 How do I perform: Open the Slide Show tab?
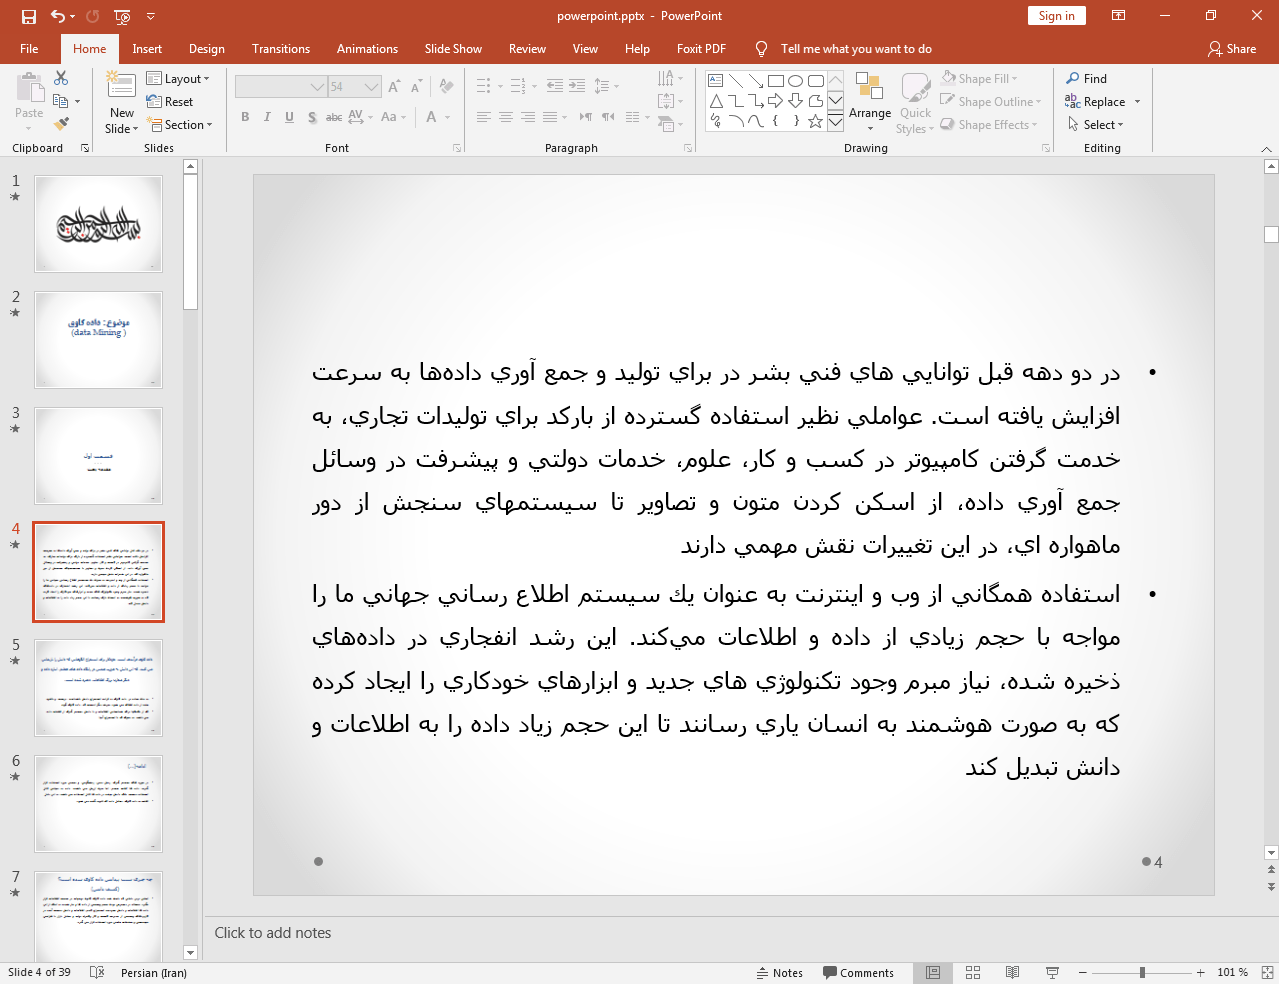(x=453, y=48)
